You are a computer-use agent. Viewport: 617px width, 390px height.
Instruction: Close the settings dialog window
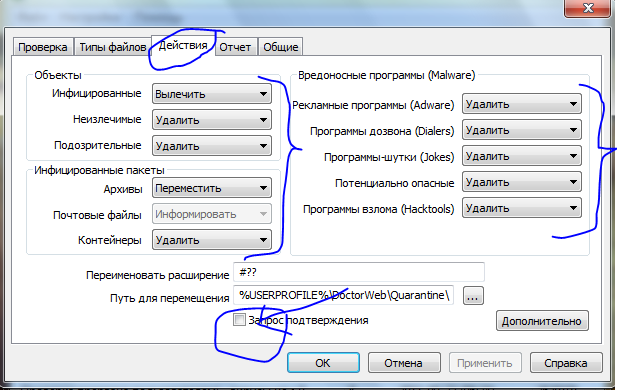coord(588,7)
